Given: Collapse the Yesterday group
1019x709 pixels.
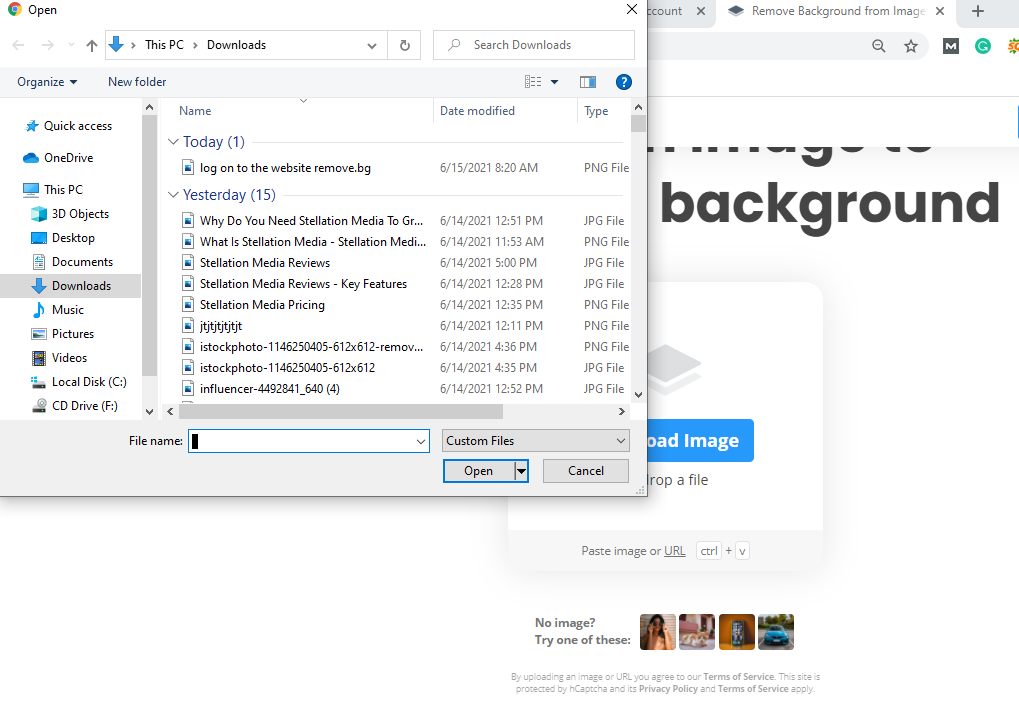Looking at the screenshot, I should click(x=175, y=194).
